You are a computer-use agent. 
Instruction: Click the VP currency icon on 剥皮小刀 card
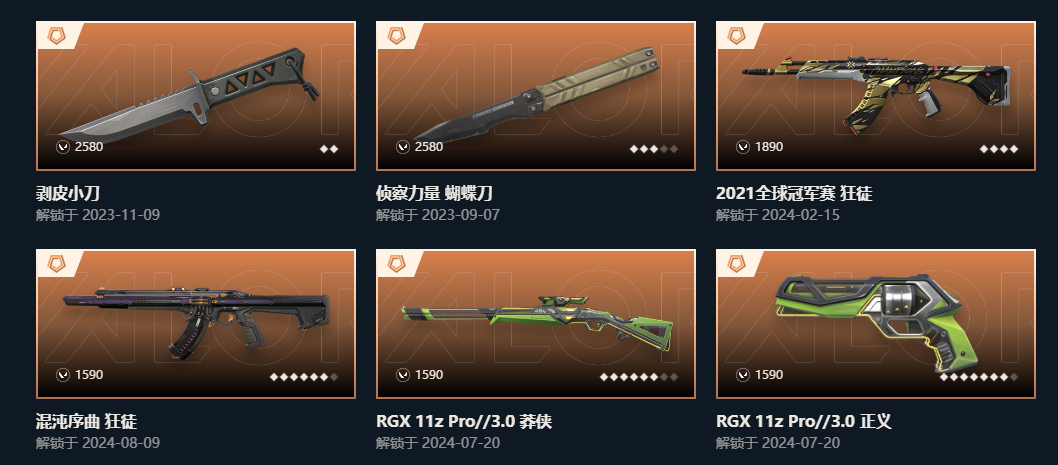point(63,146)
